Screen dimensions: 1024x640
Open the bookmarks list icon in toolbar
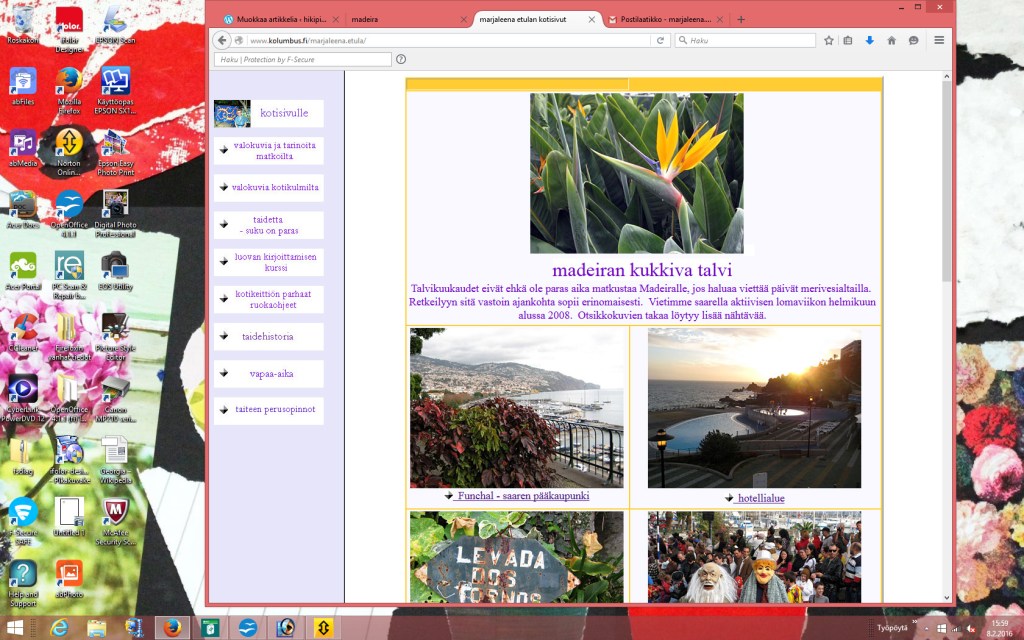pos(848,40)
